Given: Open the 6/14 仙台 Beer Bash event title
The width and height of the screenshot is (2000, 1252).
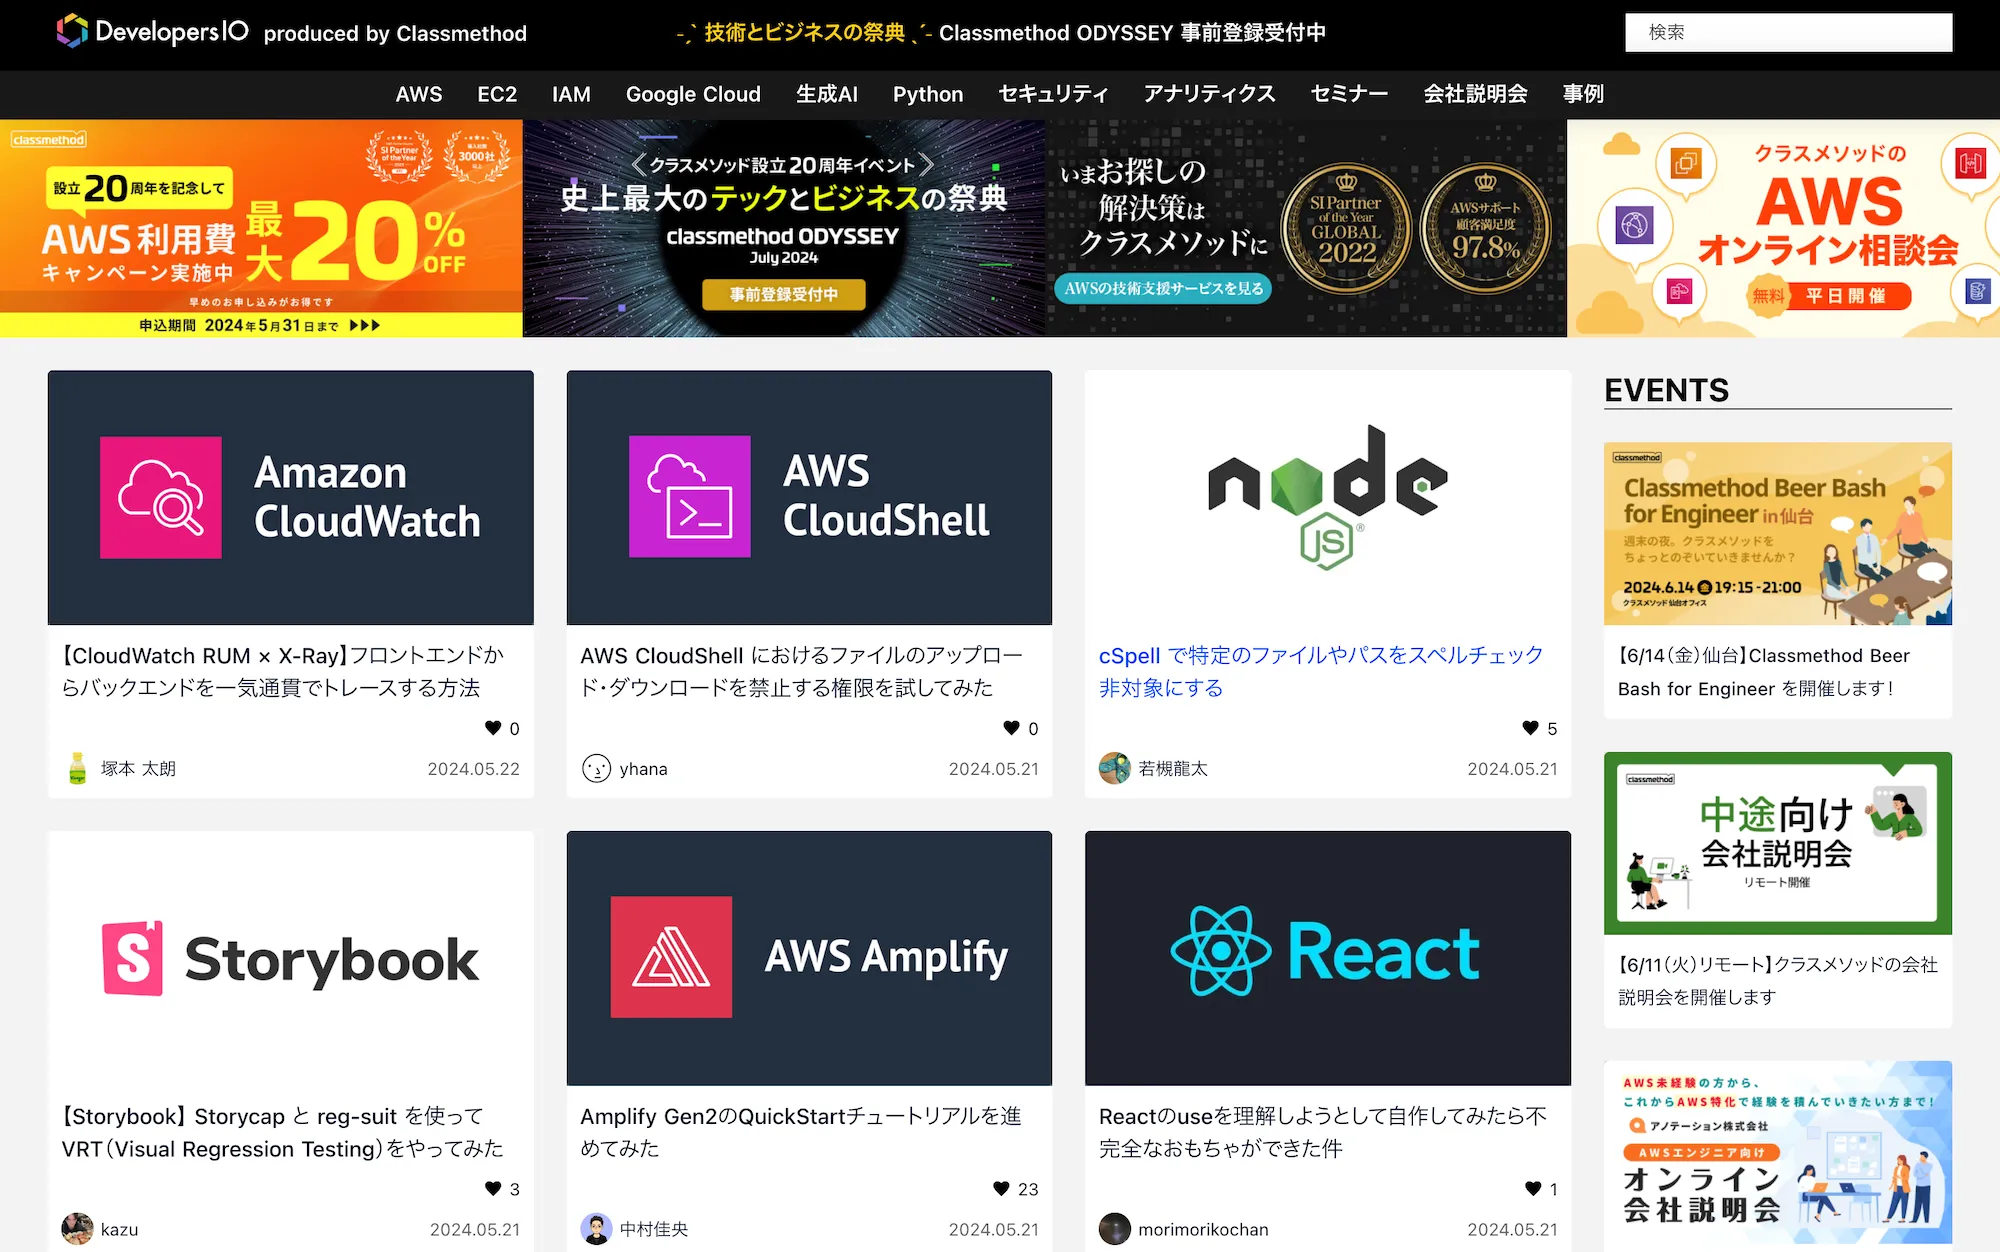Looking at the screenshot, I should click(1764, 672).
